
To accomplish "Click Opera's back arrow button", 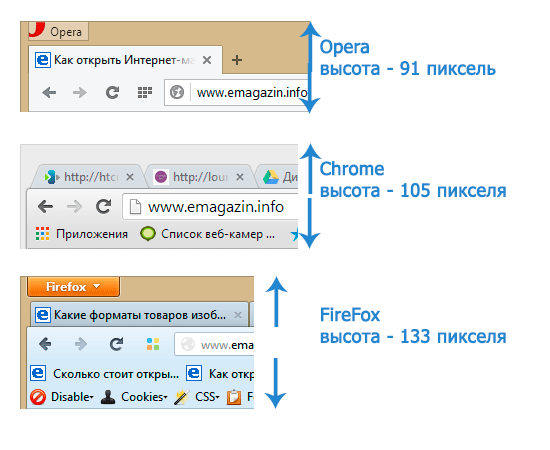I will 49,93.
